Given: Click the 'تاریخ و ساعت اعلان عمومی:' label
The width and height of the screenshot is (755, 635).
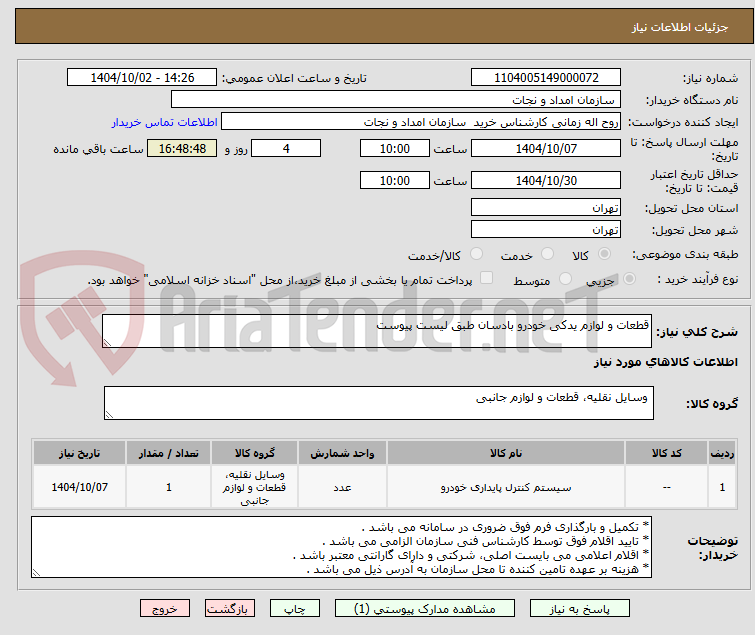Looking at the screenshot, I should tap(294, 78).
